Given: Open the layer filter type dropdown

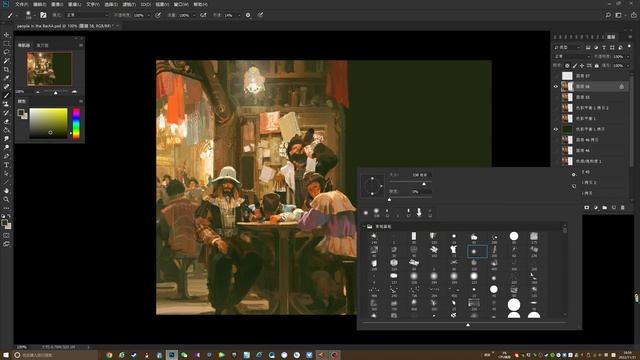Looking at the screenshot, I should pyautogui.click(x=568, y=47).
